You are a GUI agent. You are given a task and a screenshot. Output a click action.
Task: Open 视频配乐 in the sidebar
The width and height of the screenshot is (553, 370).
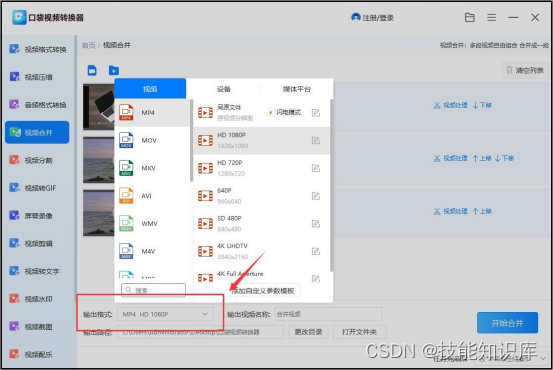(31, 354)
